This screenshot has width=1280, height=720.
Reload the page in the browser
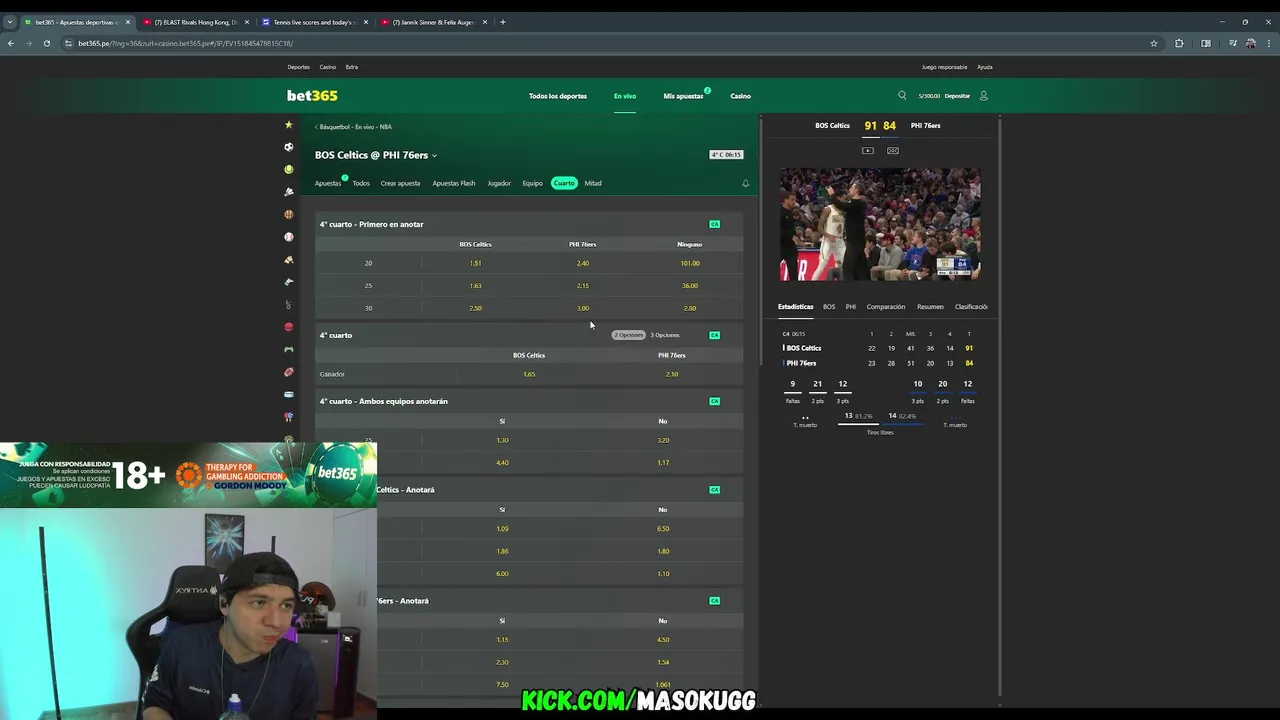[46, 43]
